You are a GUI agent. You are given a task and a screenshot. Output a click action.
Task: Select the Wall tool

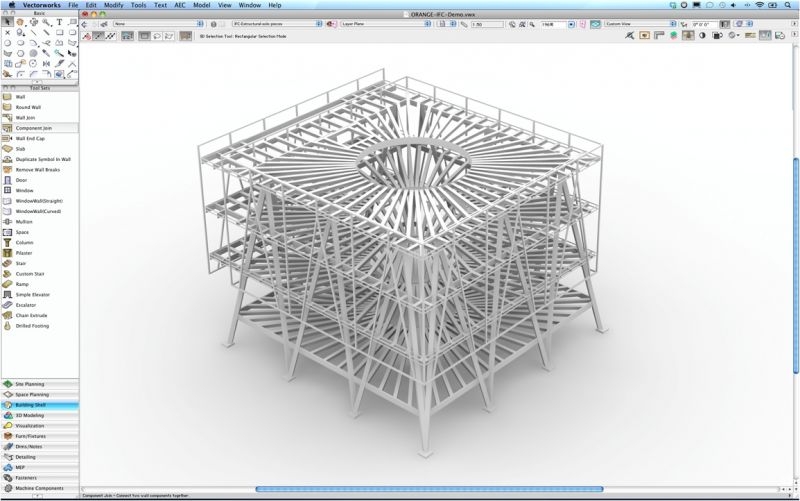point(20,97)
